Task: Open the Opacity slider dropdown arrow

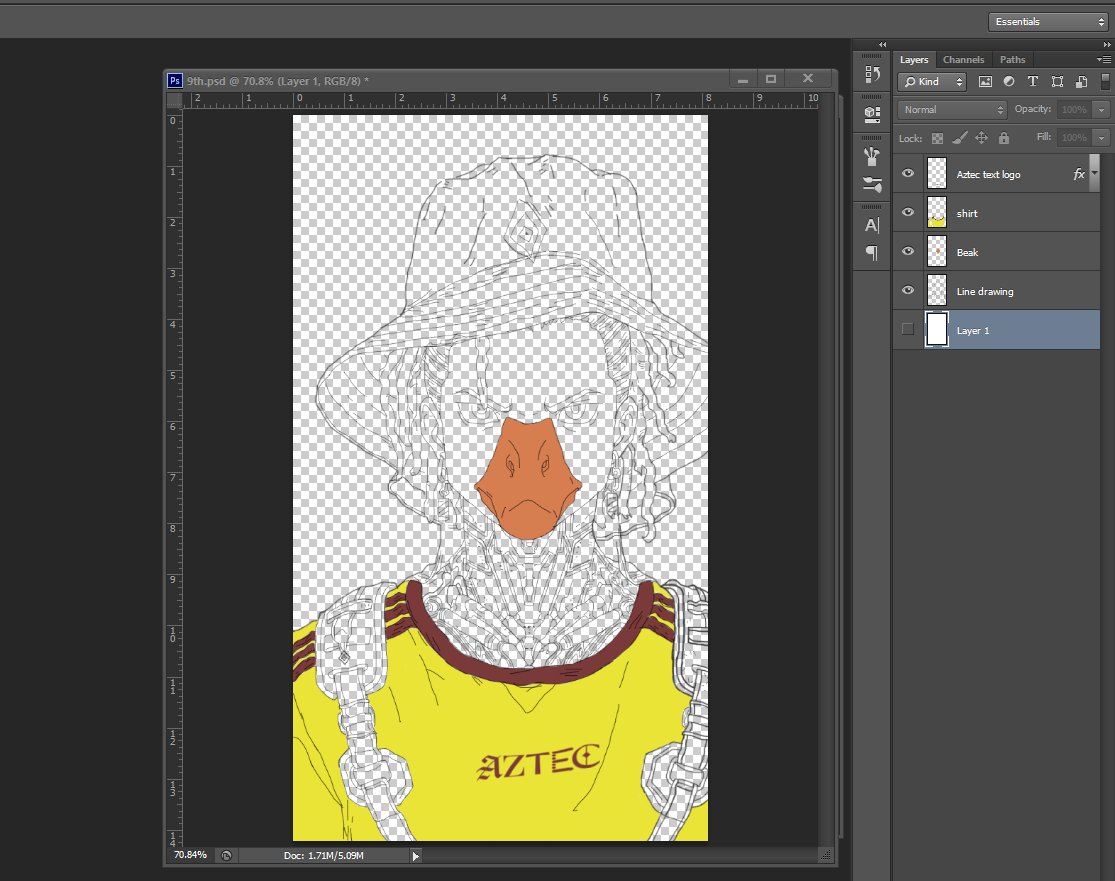Action: click(1101, 110)
